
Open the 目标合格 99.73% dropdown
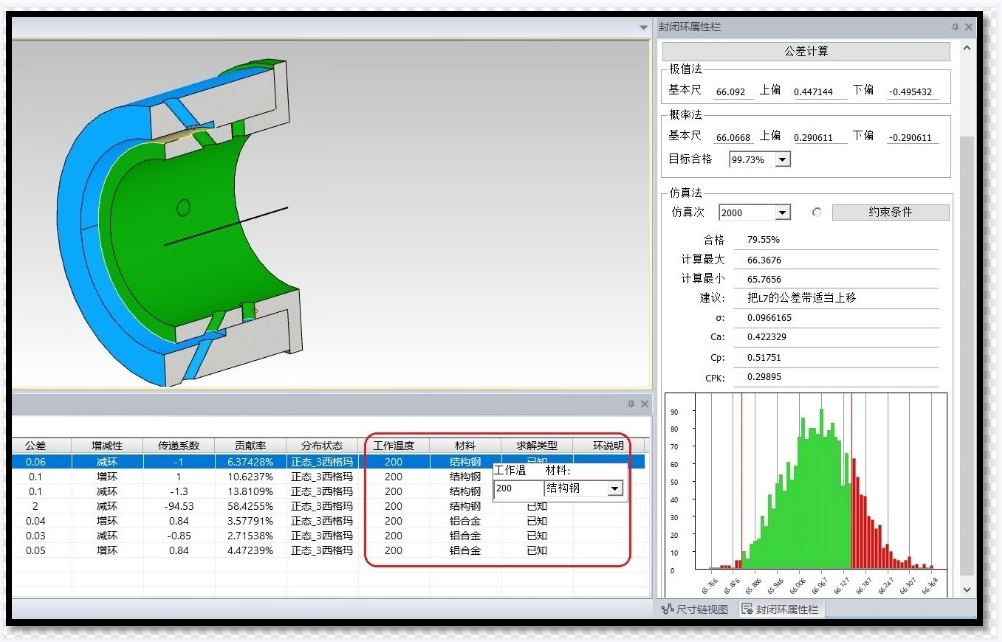pos(782,160)
